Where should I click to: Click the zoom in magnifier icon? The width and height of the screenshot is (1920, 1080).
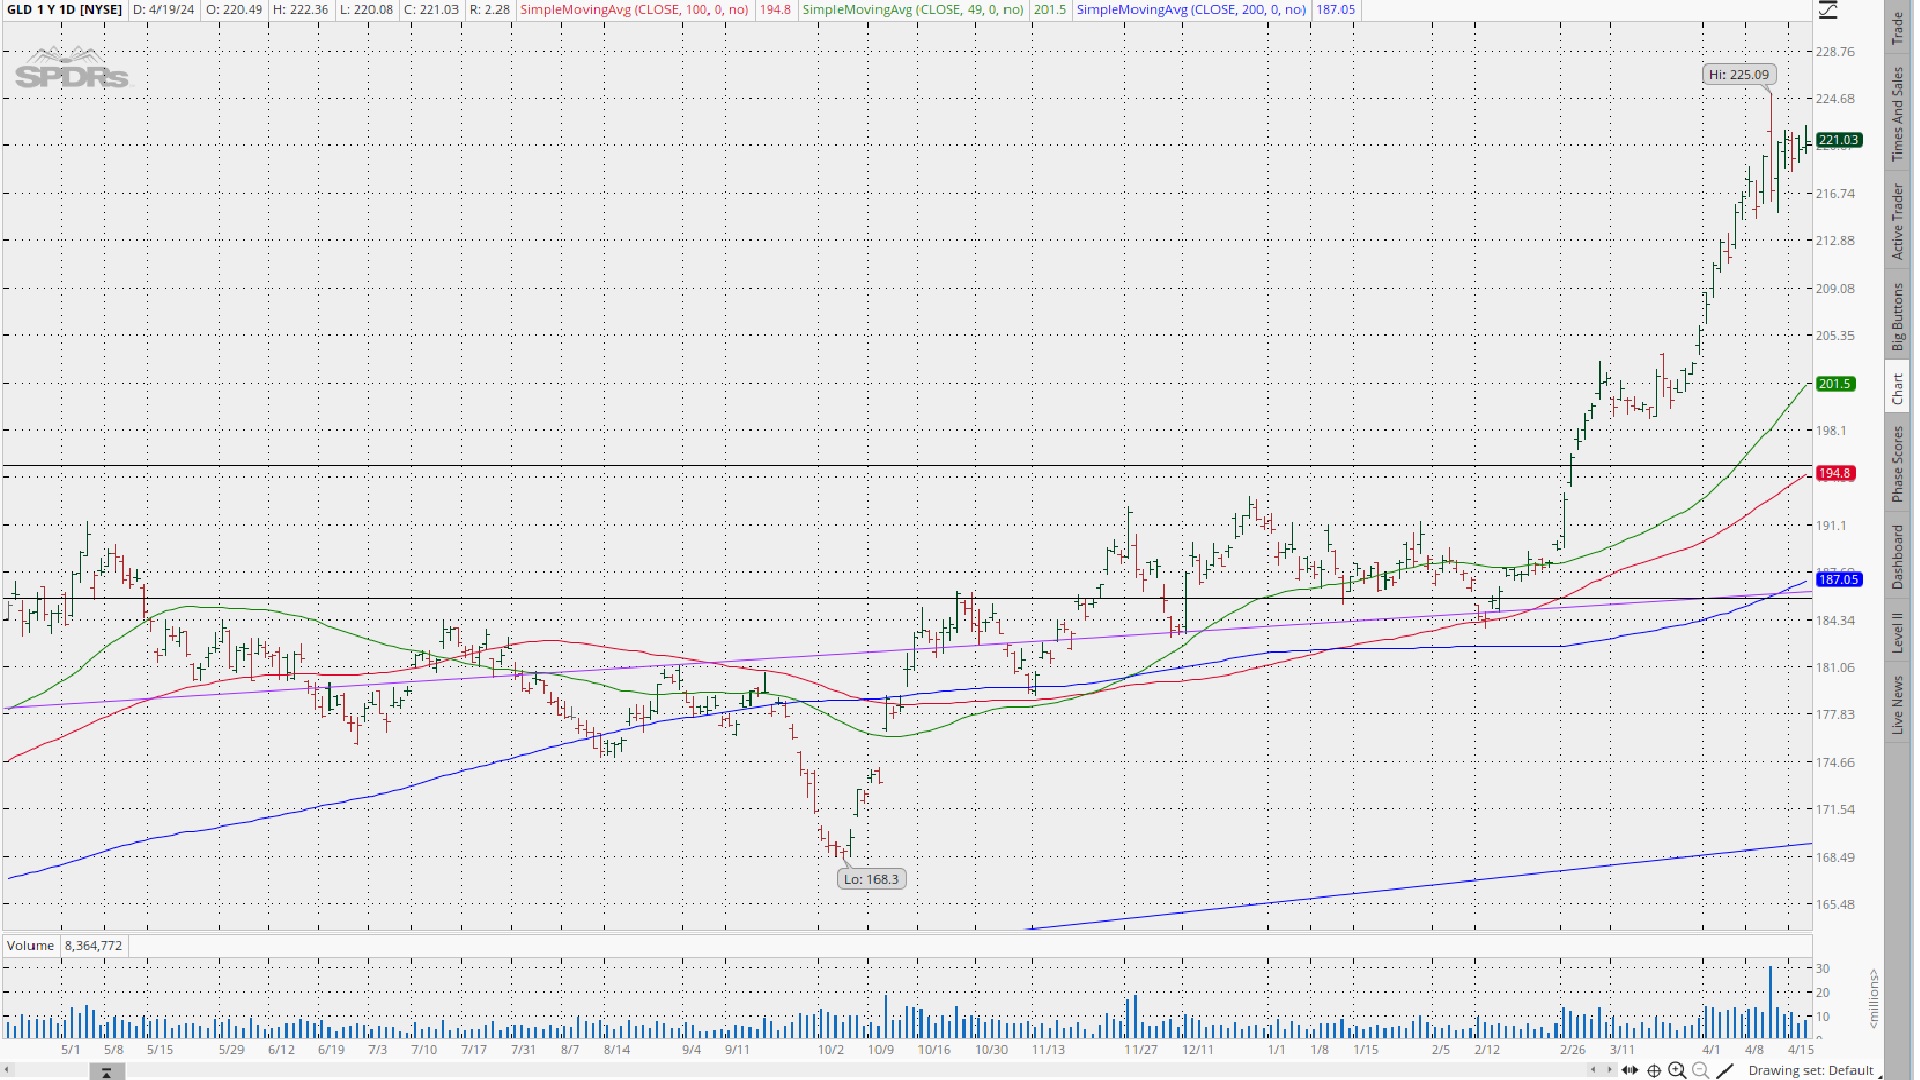tap(1677, 1070)
